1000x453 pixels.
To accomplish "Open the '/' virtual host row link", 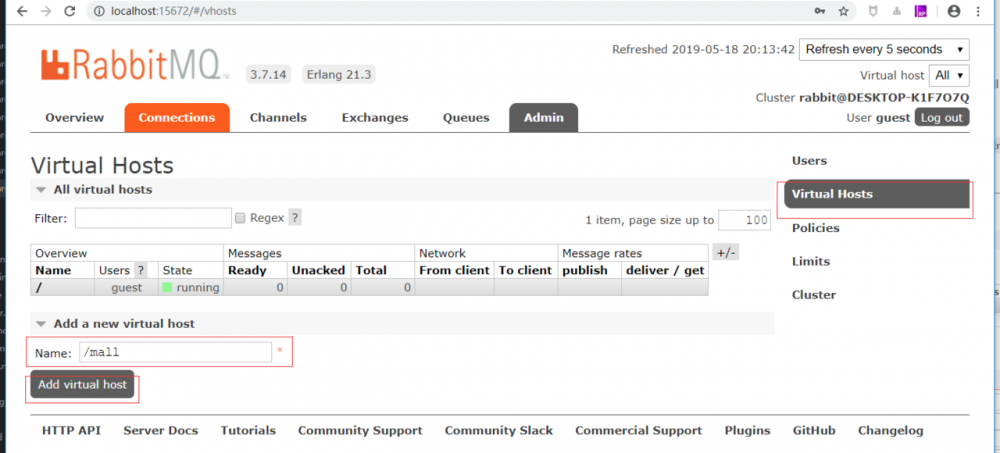I will (x=39, y=288).
